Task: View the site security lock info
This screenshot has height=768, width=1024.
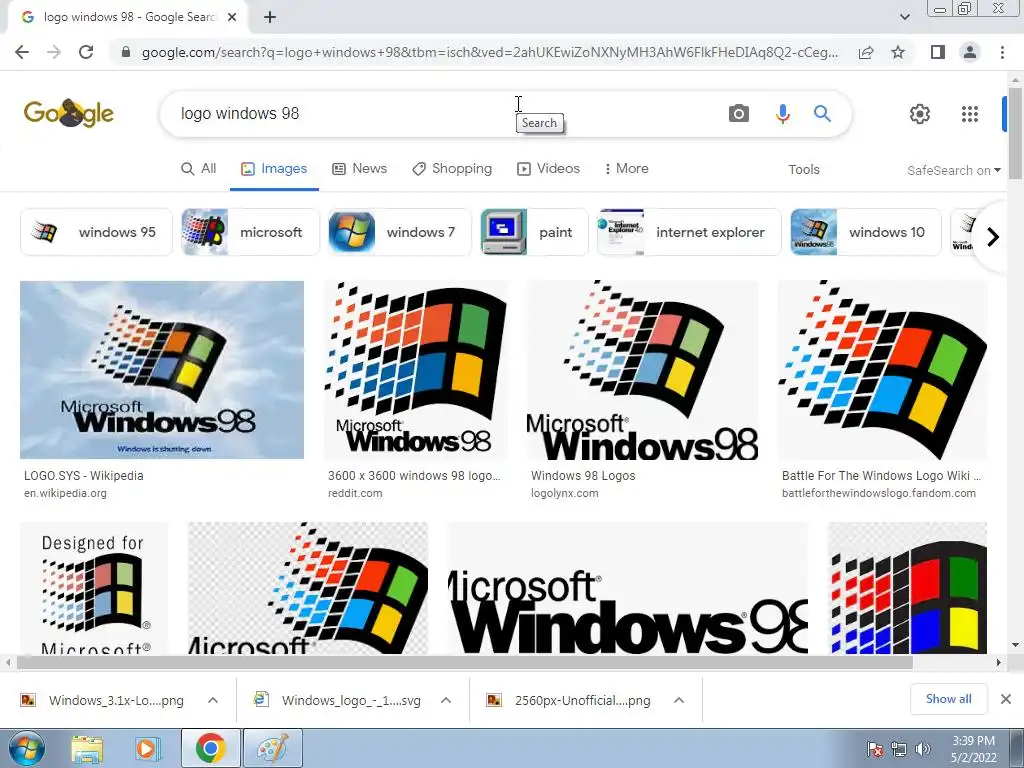Action: pyautogui.click(x=126, y=52)
